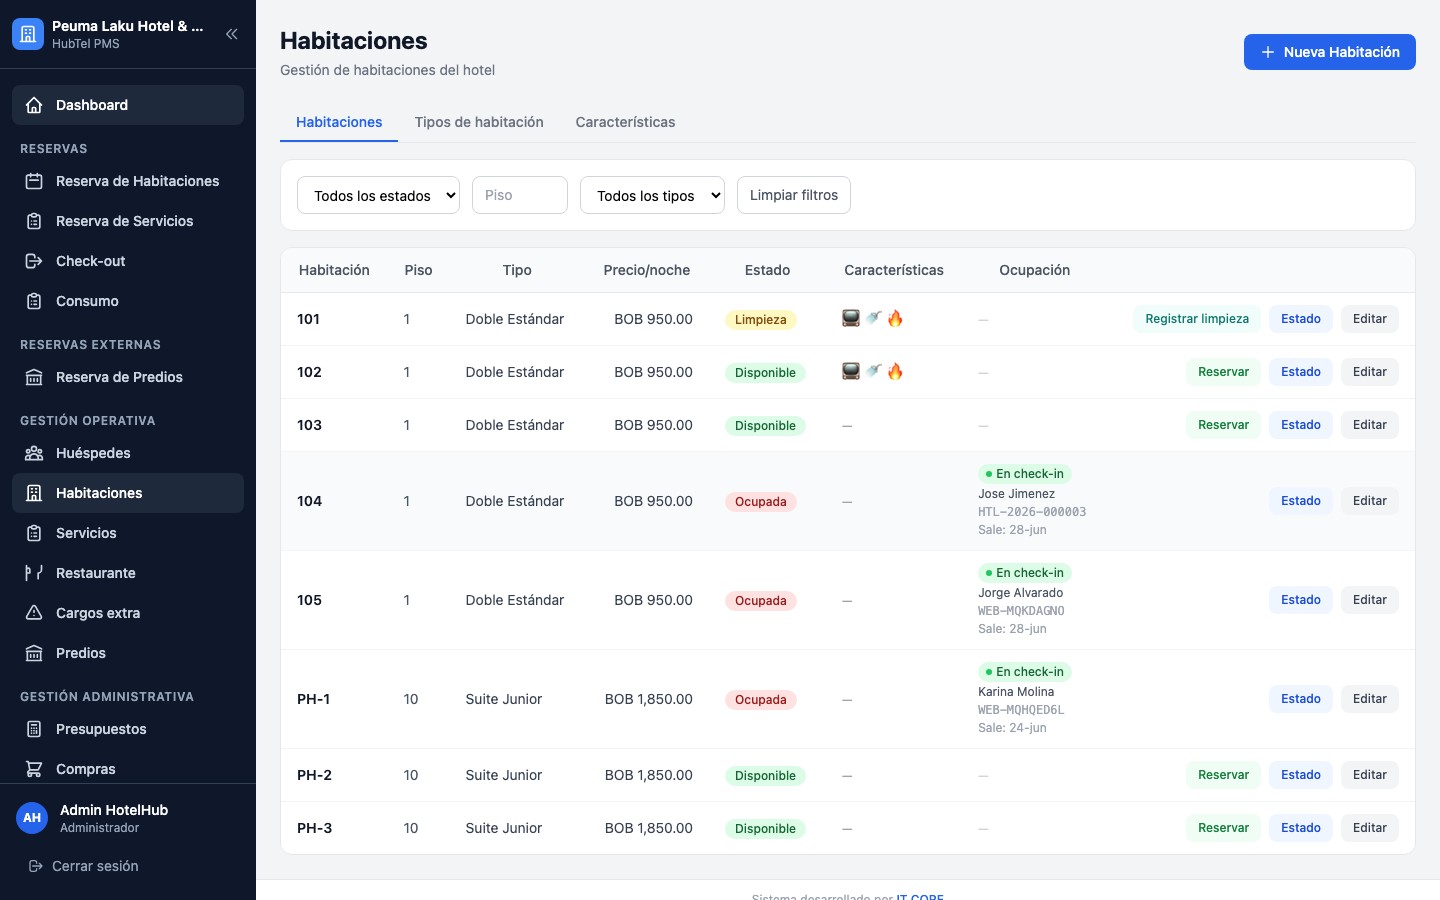Image resolution: width=1440 pixels, height=900 pixels.
Task: Click the Compras shopping cart icon
Action: coord(34,769)
